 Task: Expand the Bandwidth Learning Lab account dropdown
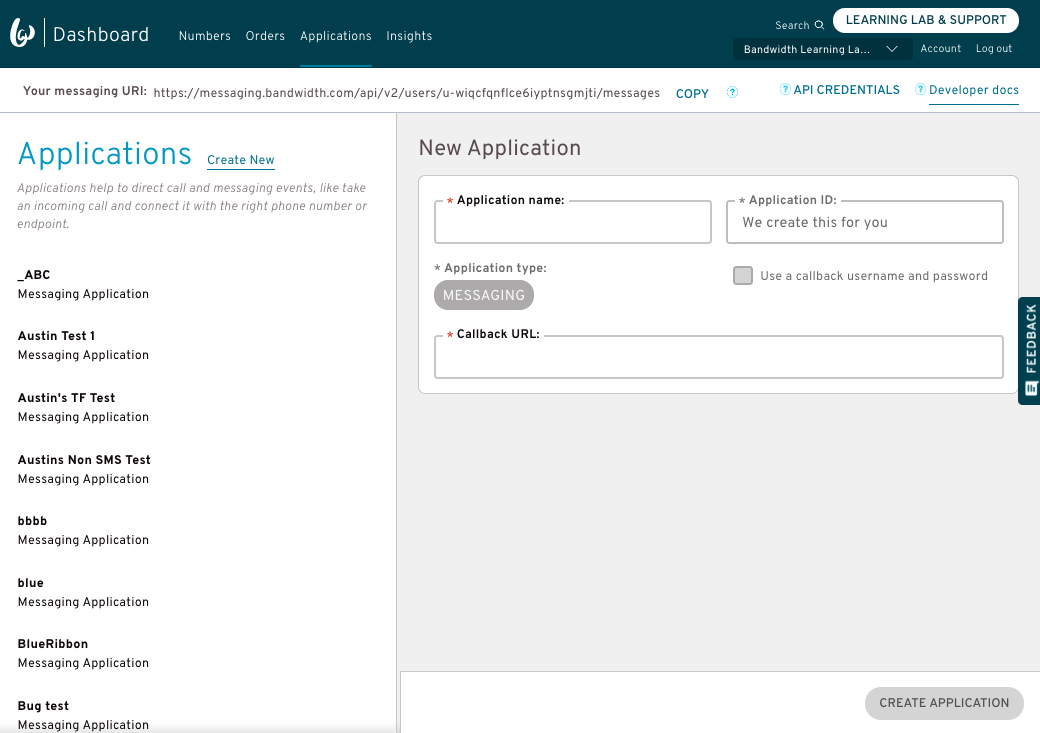(x=822, y=49)
